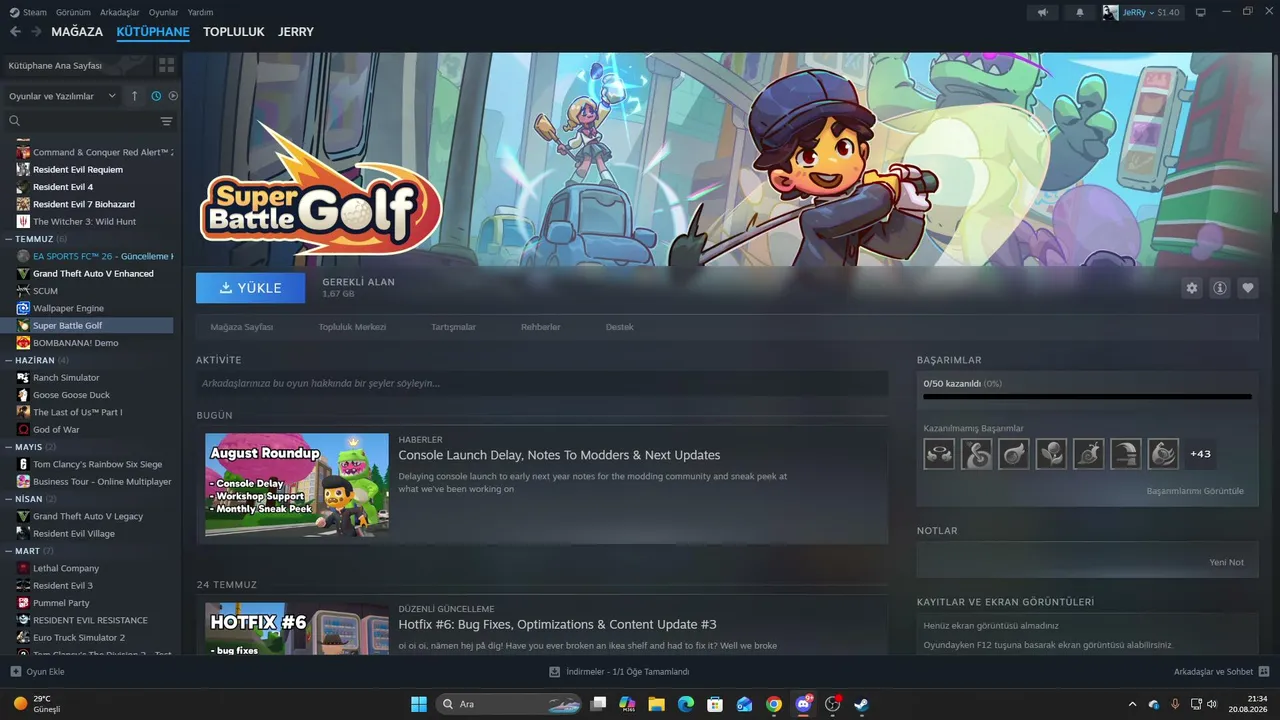Go back with the left arrow
This screenshot has height=720, width=1280.
click(x=15, y=32)
